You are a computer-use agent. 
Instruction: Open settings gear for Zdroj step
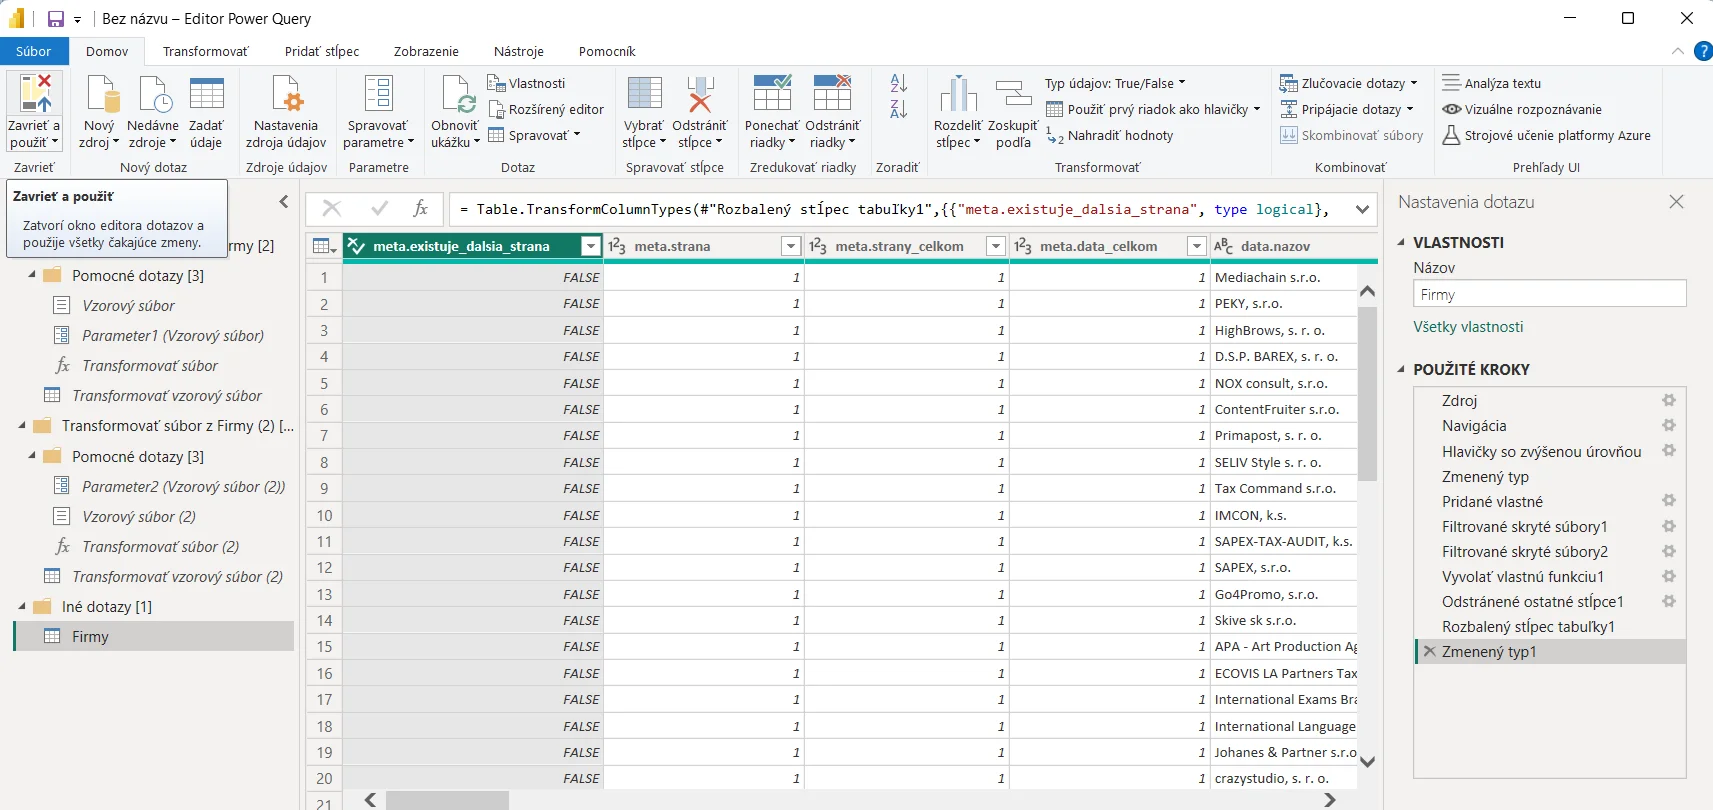tap(1669, 400)
